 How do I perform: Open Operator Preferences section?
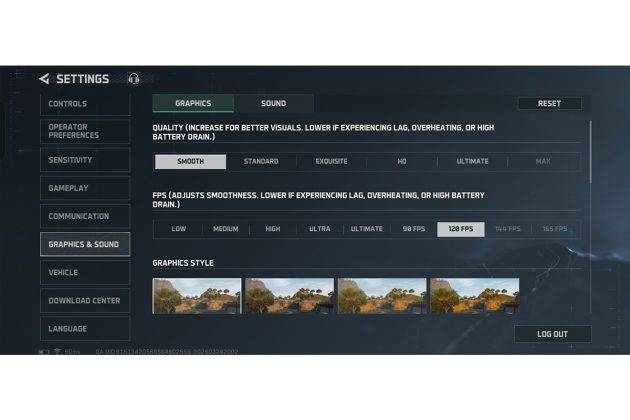85,131
